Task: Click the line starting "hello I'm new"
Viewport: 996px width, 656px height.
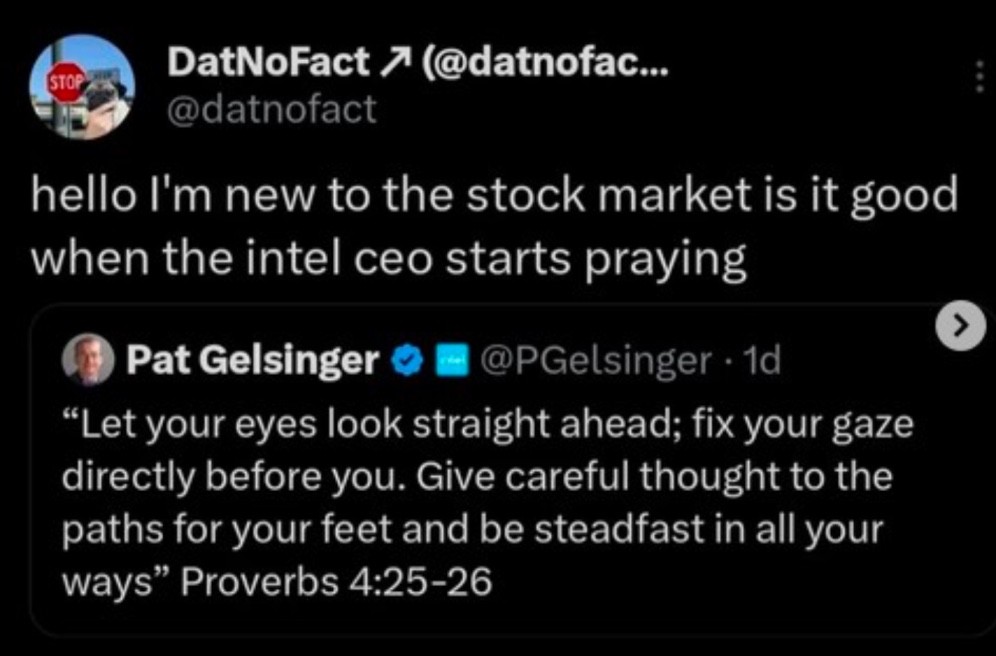Action: point(494,194)
